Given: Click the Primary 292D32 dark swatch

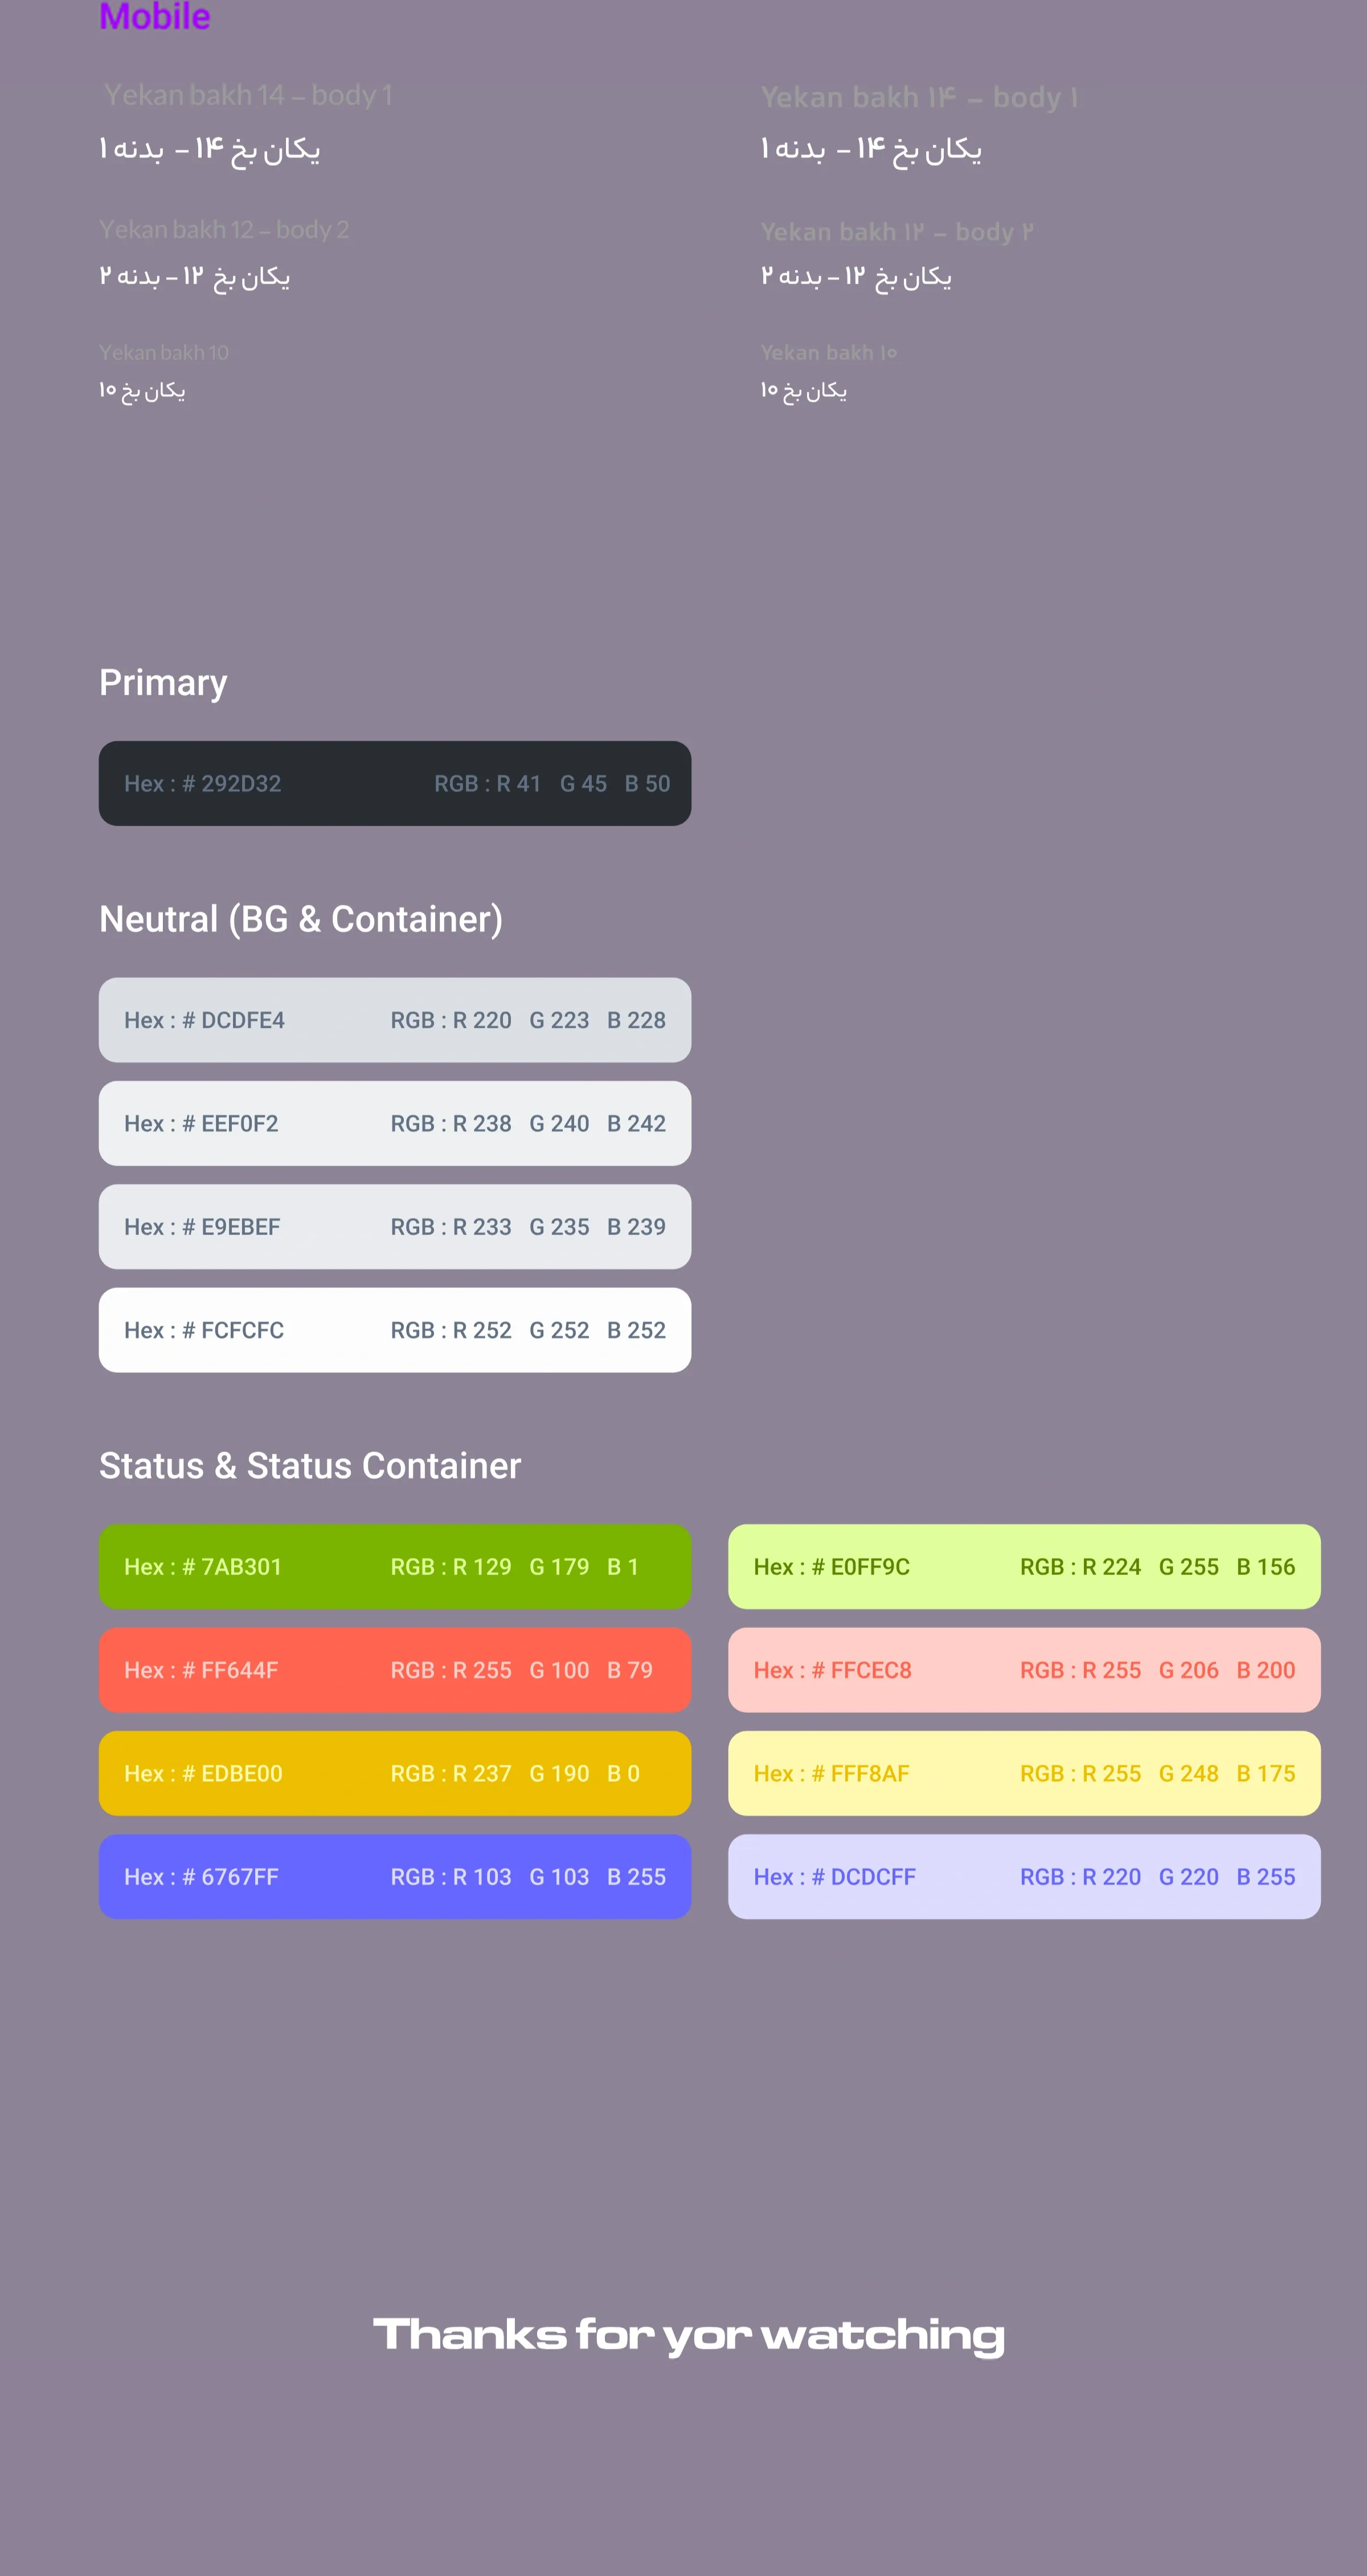Looking at the screenshot, I should 395,783.
